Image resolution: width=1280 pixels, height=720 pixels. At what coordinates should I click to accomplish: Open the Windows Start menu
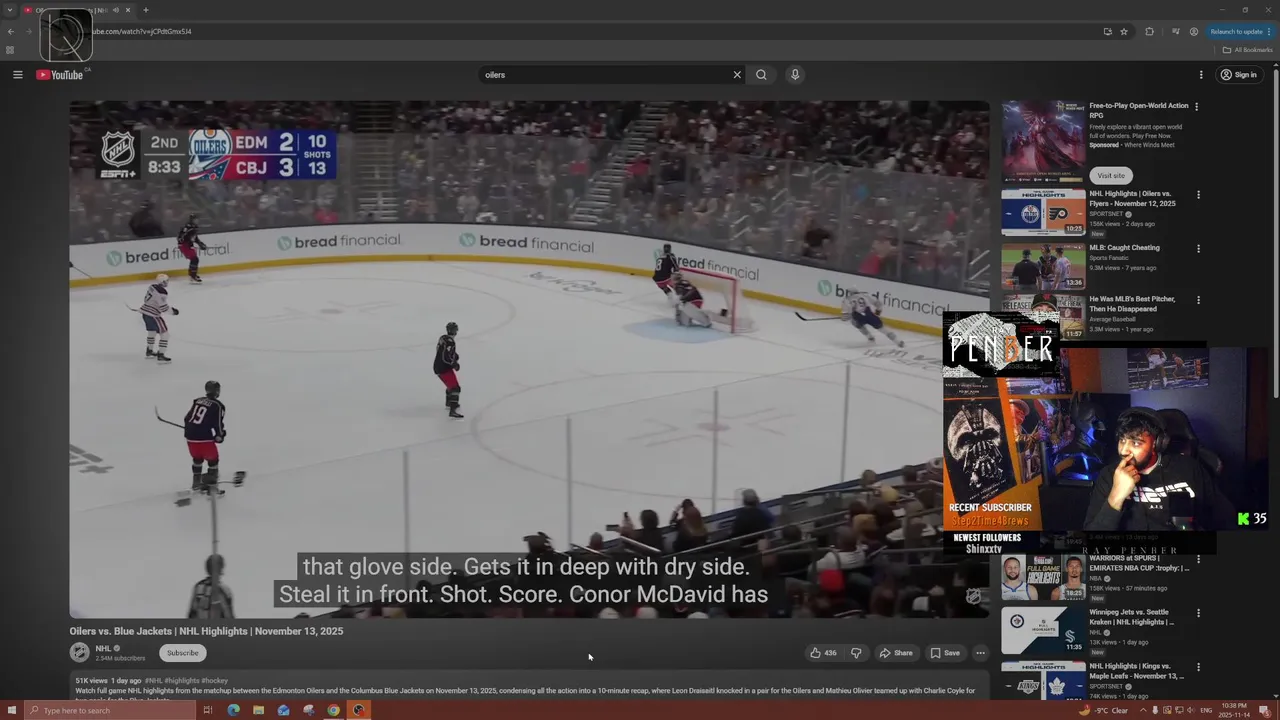(12, 710)
